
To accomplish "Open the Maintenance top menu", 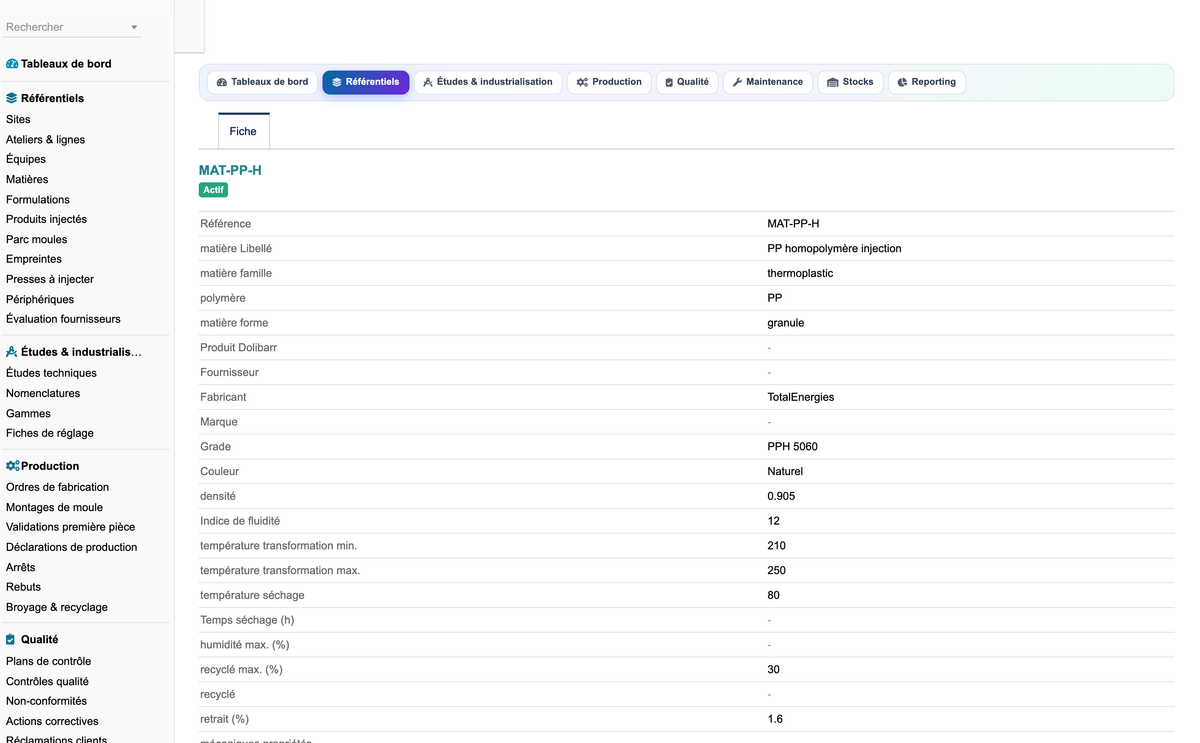I will (x=768, y=82).
